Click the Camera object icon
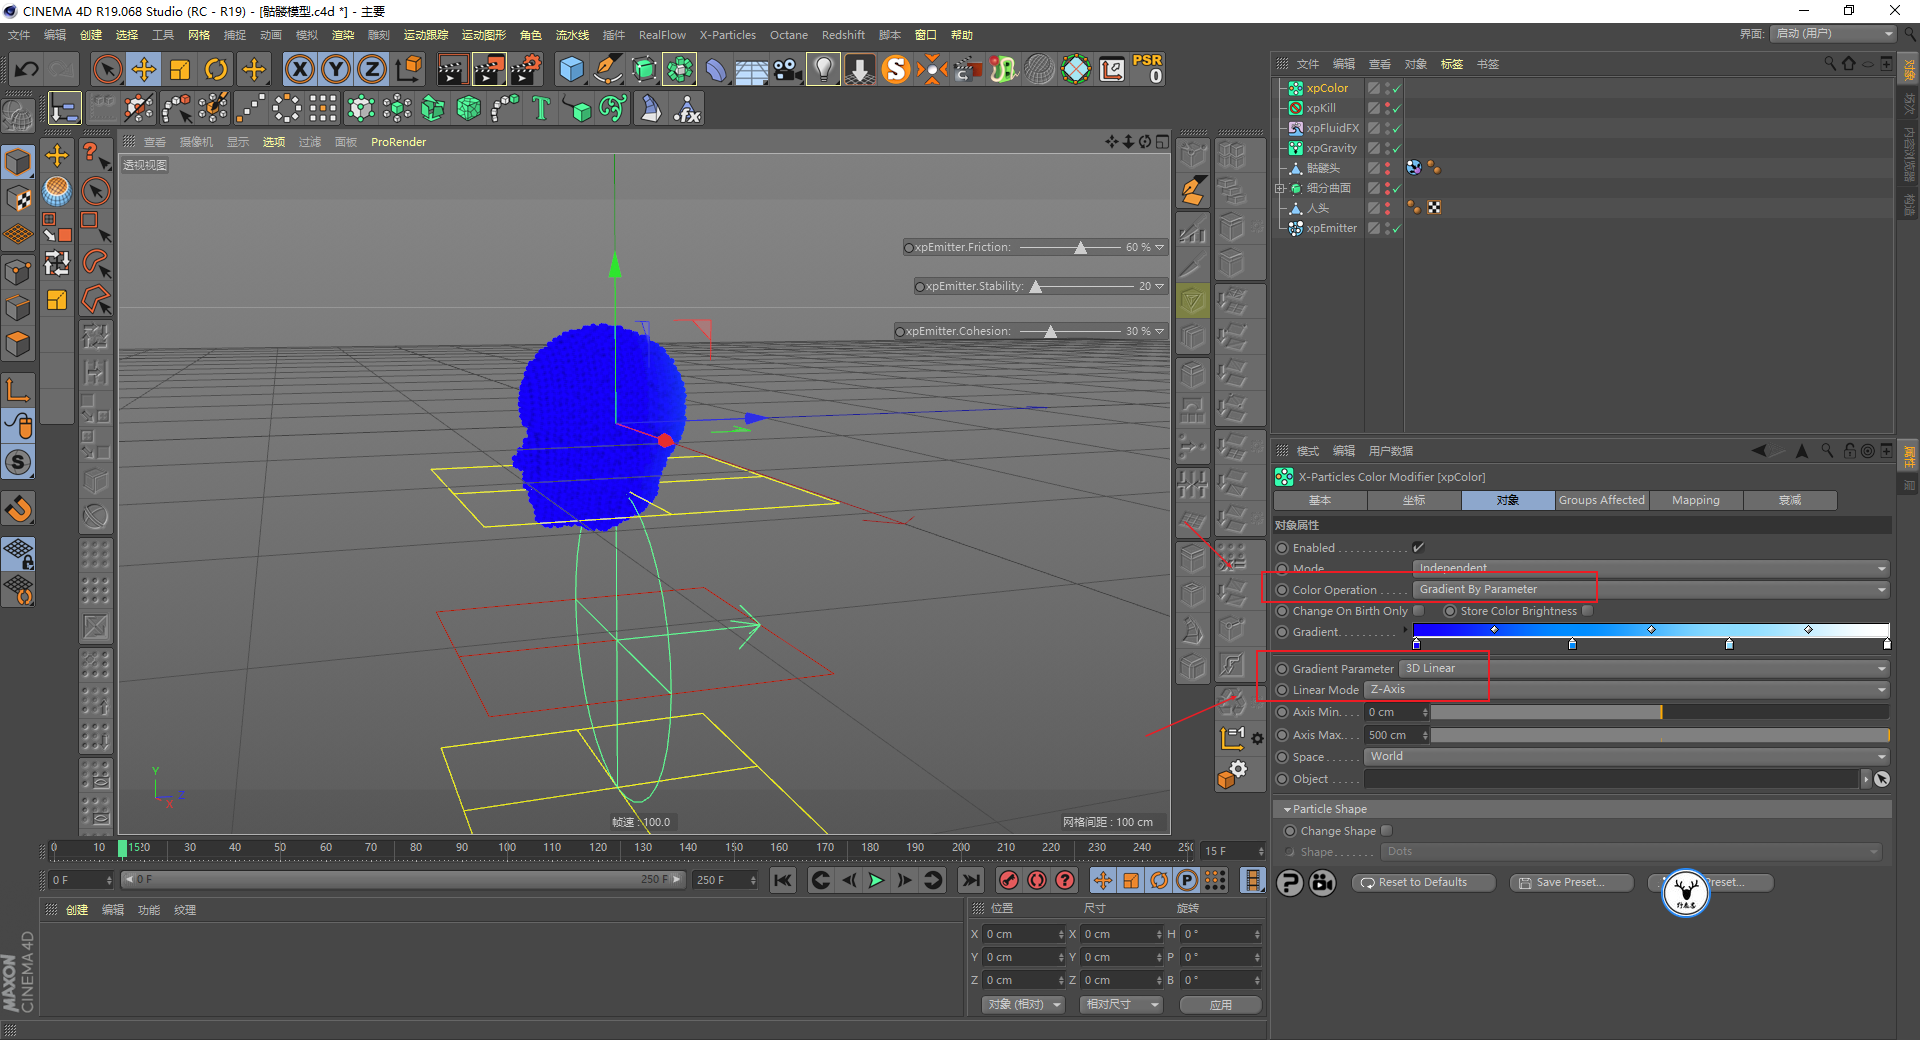 787,69
